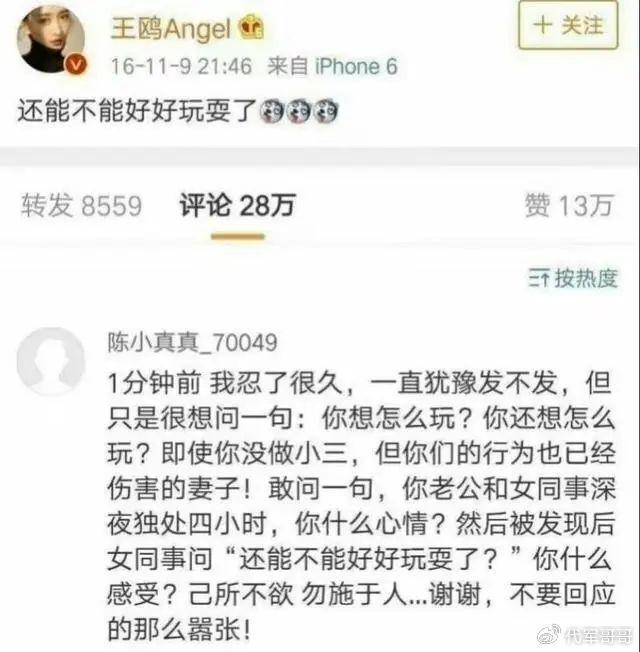
Task: Click the orange verified V badge
Action: coord(76,64)
